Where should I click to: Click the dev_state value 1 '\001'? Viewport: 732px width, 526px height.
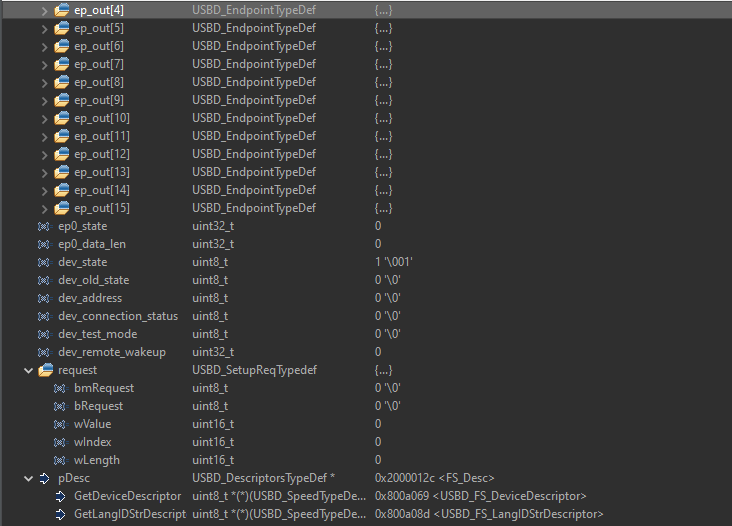[394, 262]
